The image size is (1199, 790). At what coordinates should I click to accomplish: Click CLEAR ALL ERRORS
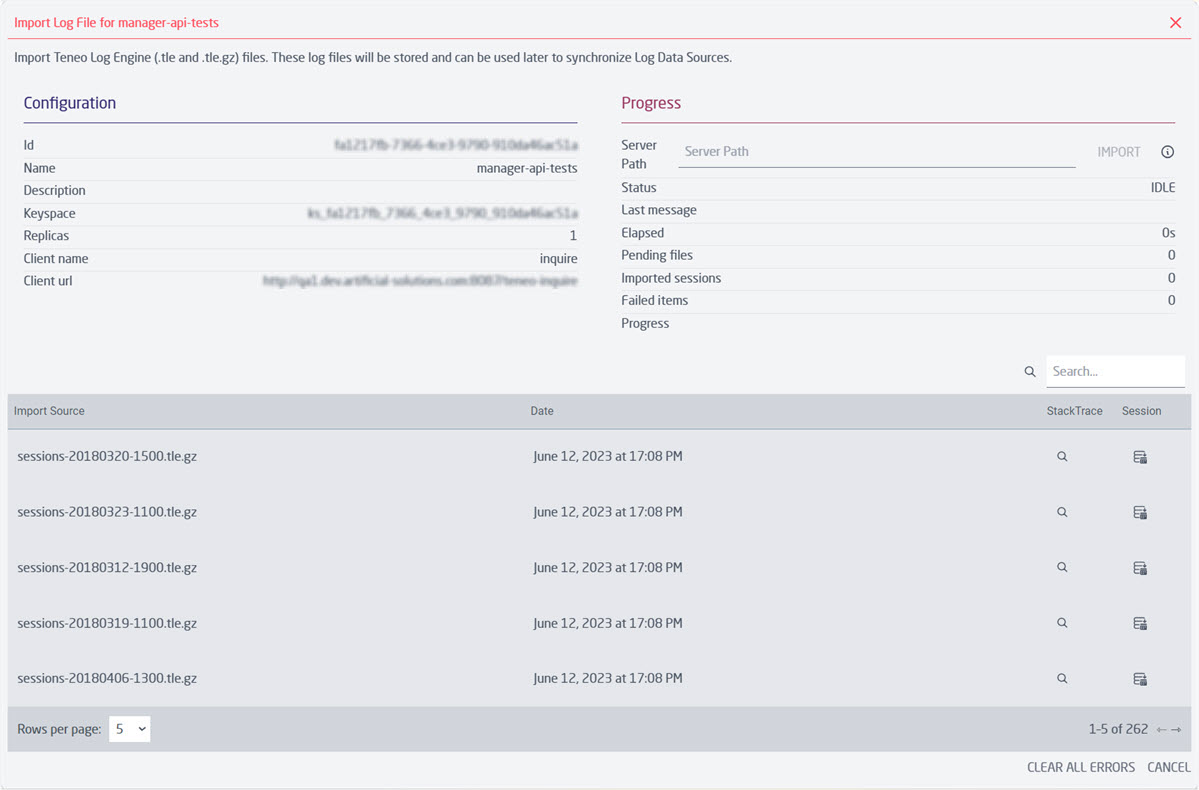click(1081, 766)
